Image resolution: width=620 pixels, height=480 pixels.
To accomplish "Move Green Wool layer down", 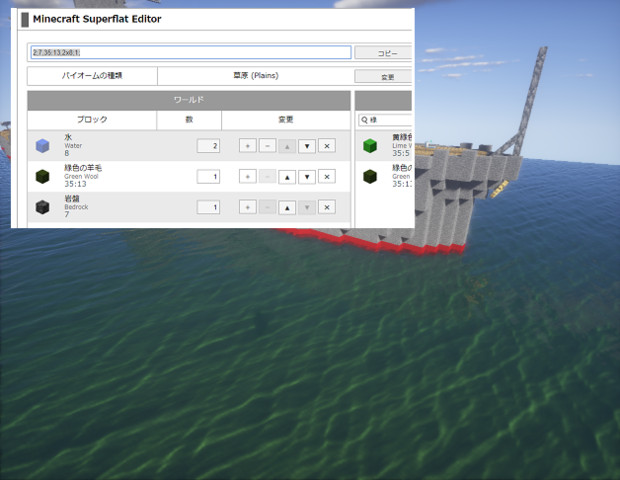I will pyautogui.click(x=307, y=177).
